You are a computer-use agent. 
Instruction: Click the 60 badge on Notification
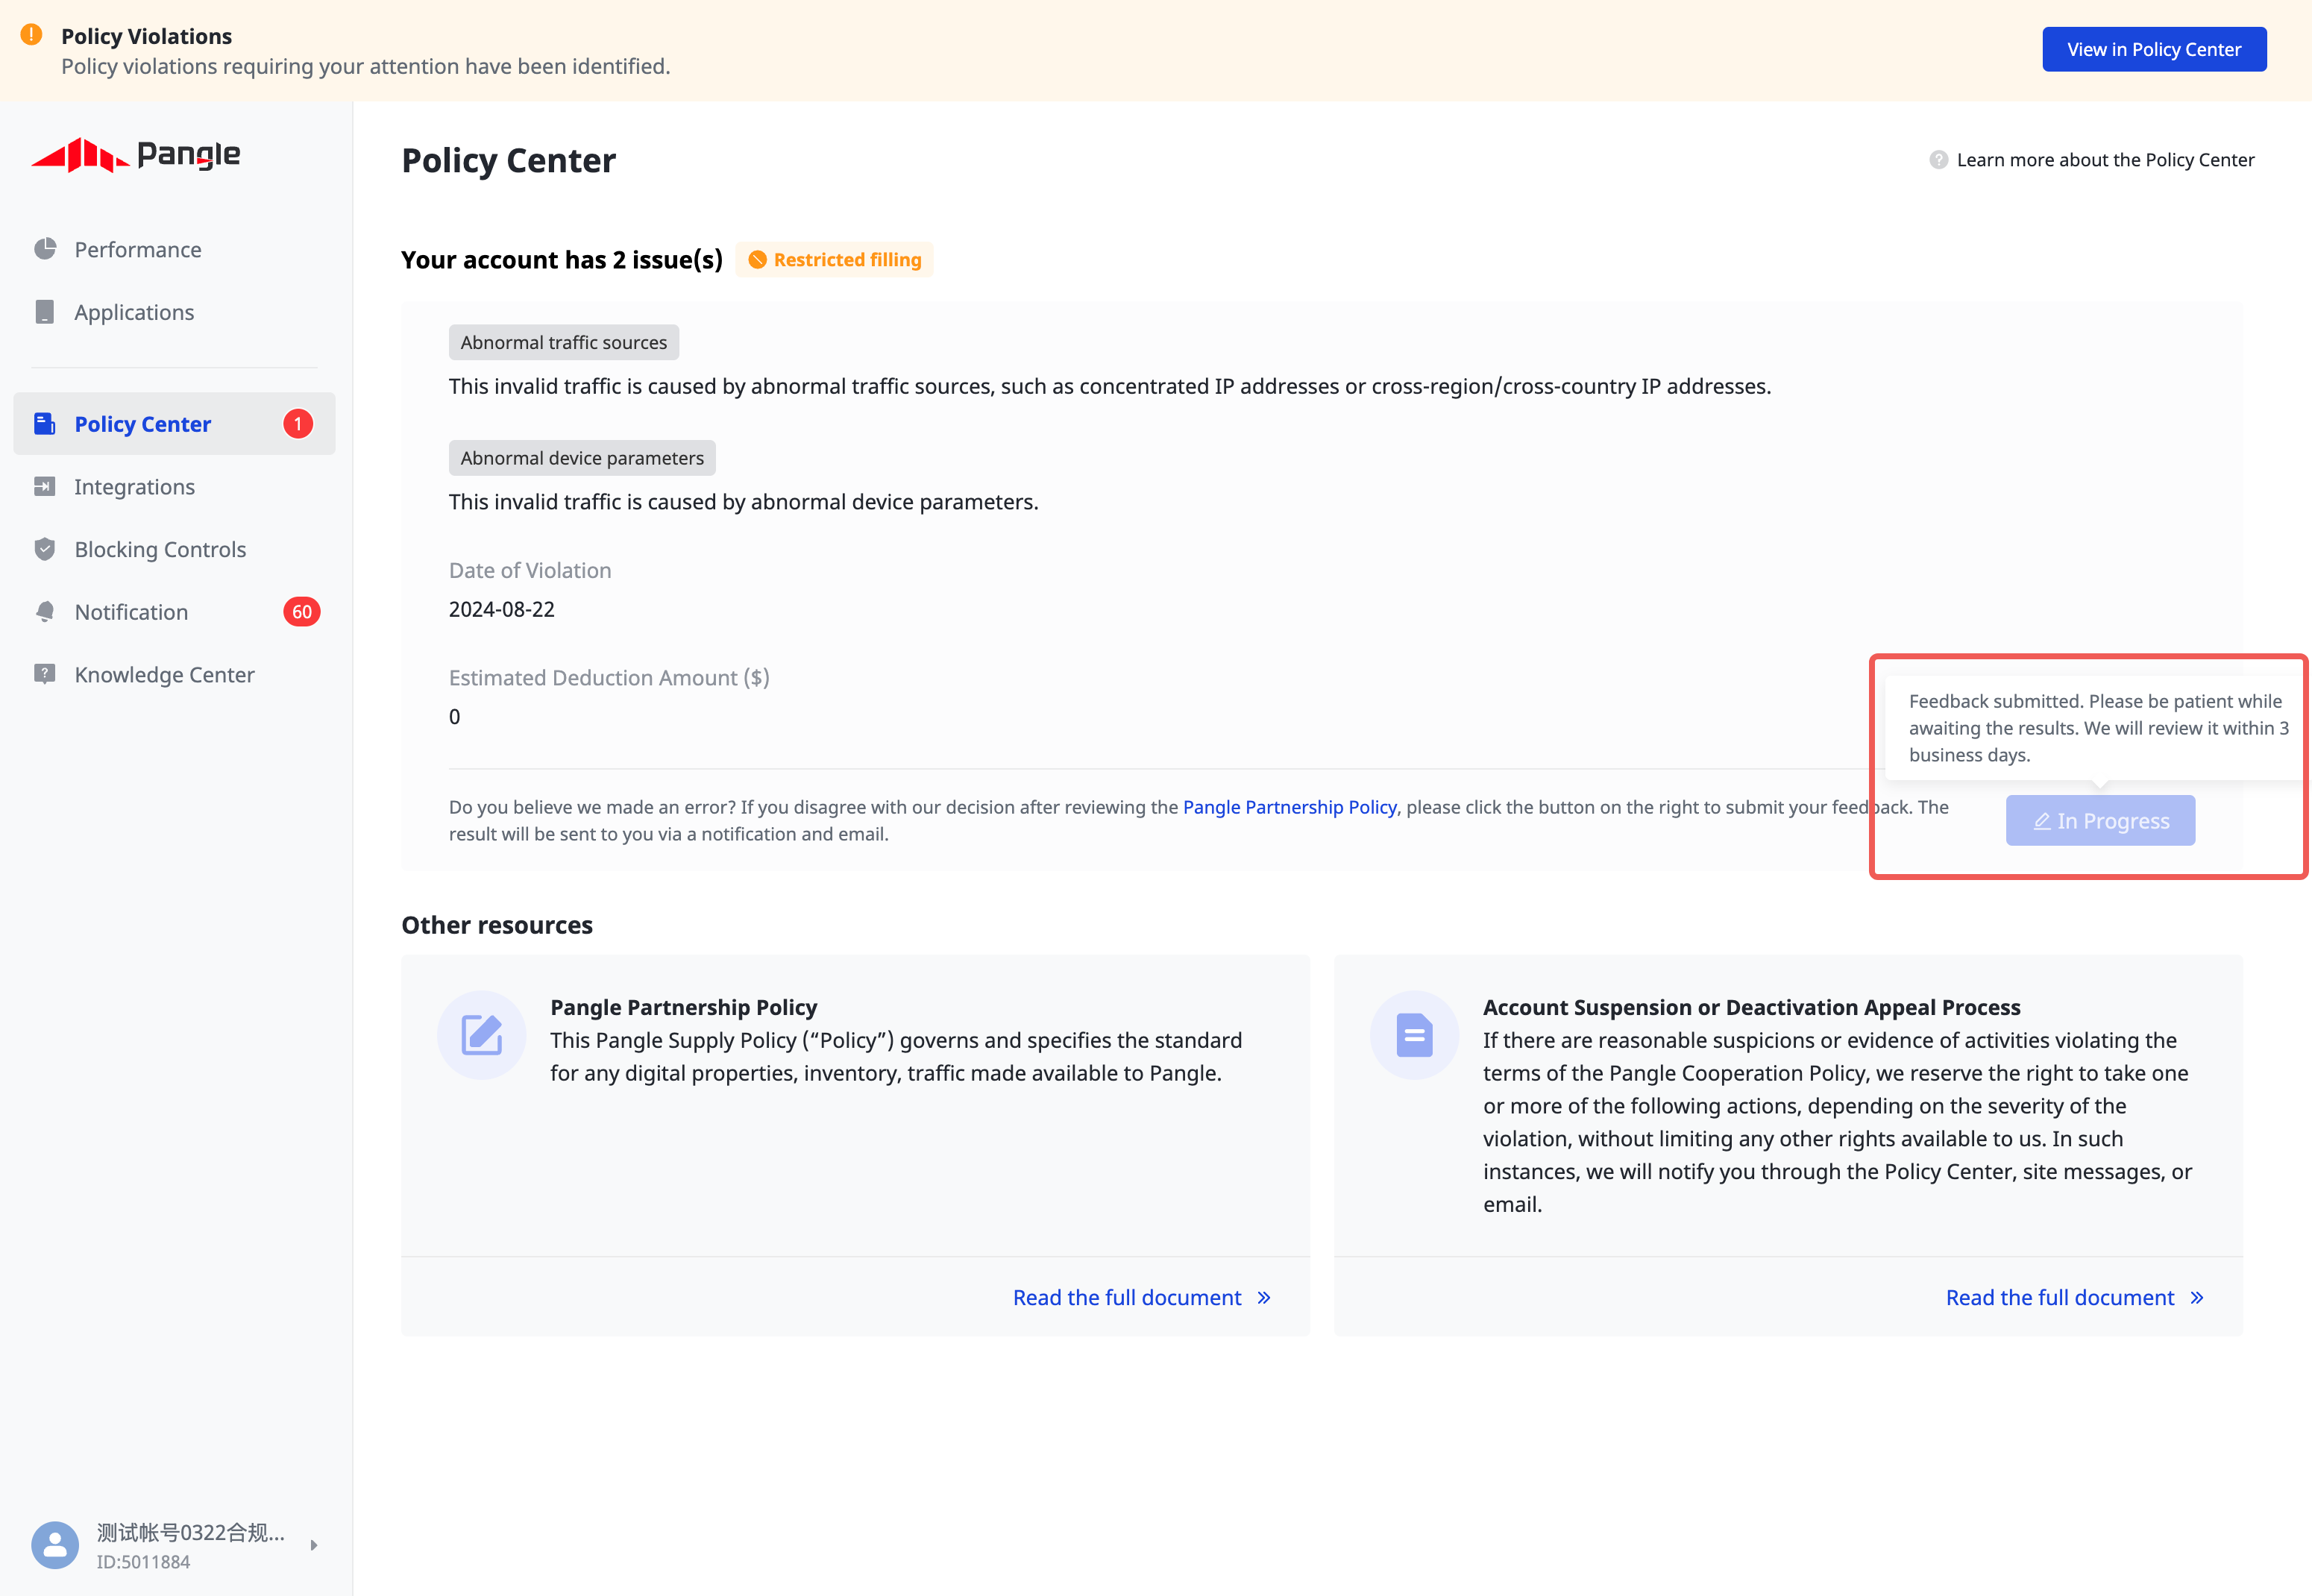(x=302, y=612)
